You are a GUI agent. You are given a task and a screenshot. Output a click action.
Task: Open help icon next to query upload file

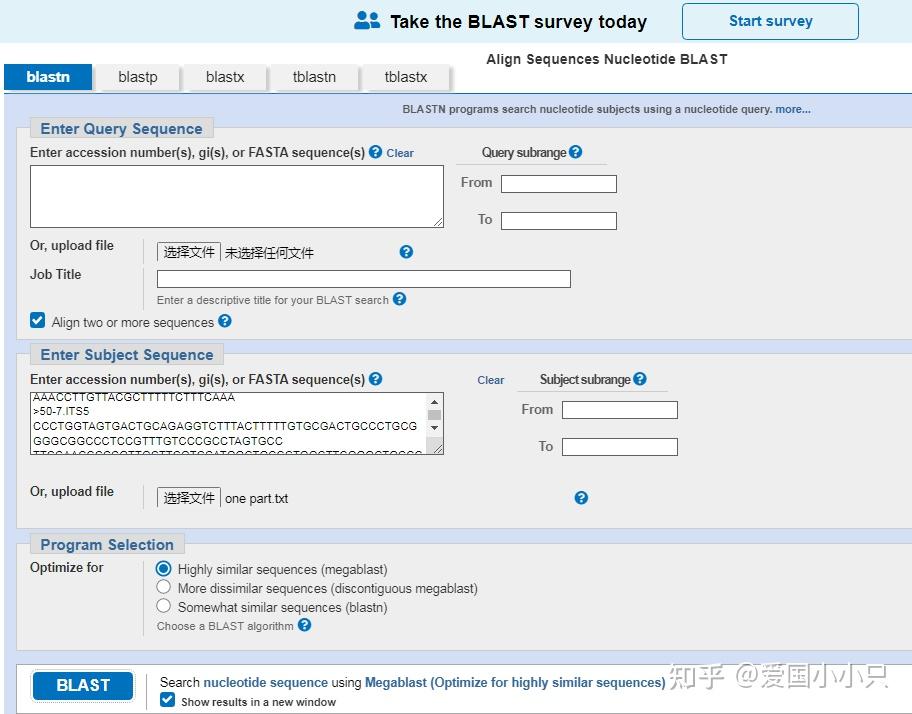coord(406,252)
